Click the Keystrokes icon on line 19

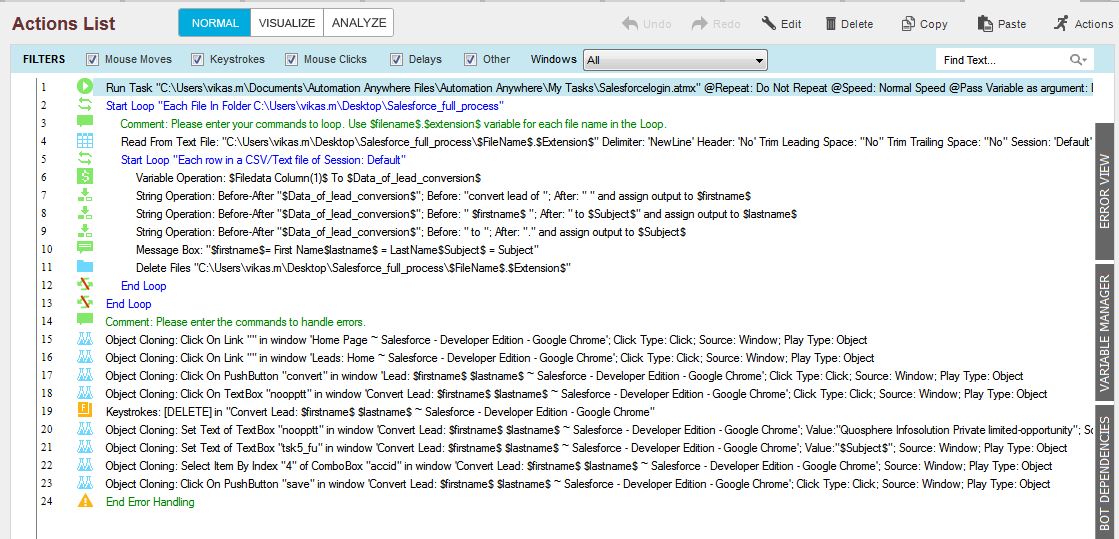coord(85,412)
